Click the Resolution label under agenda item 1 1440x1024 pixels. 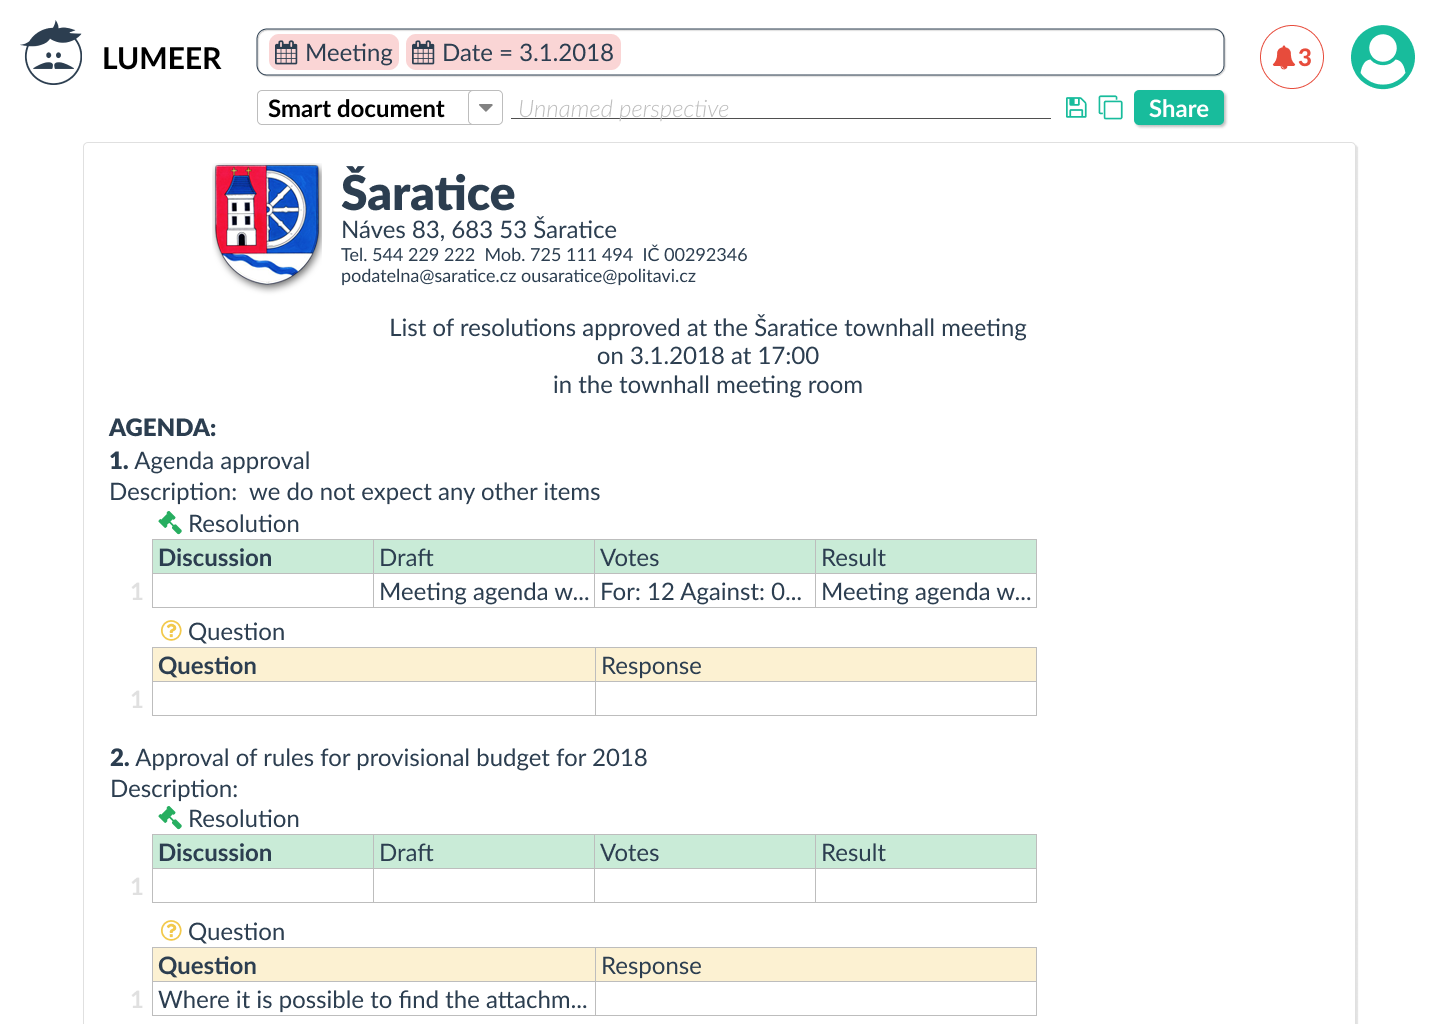tap(244, 523)
